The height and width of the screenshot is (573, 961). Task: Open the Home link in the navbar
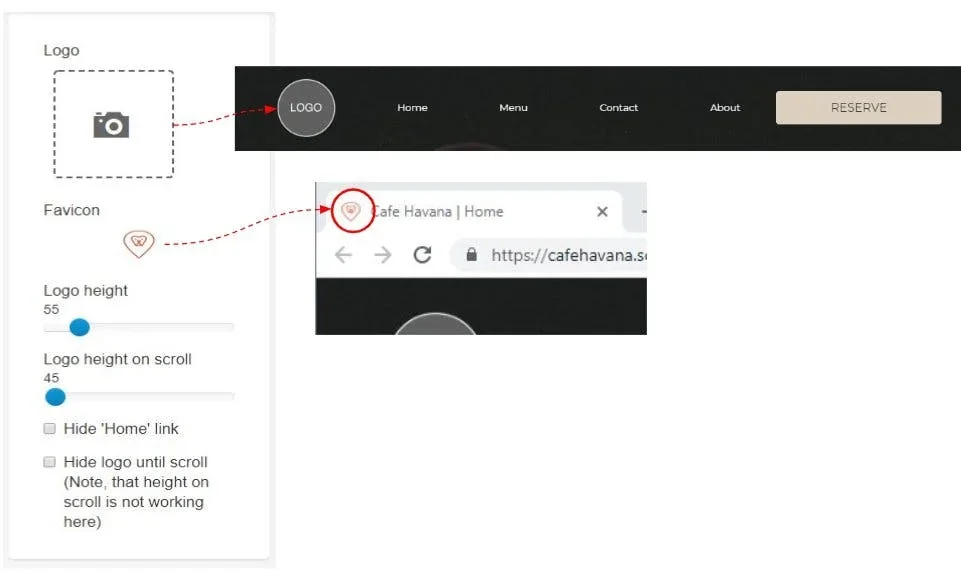point(412,108)
